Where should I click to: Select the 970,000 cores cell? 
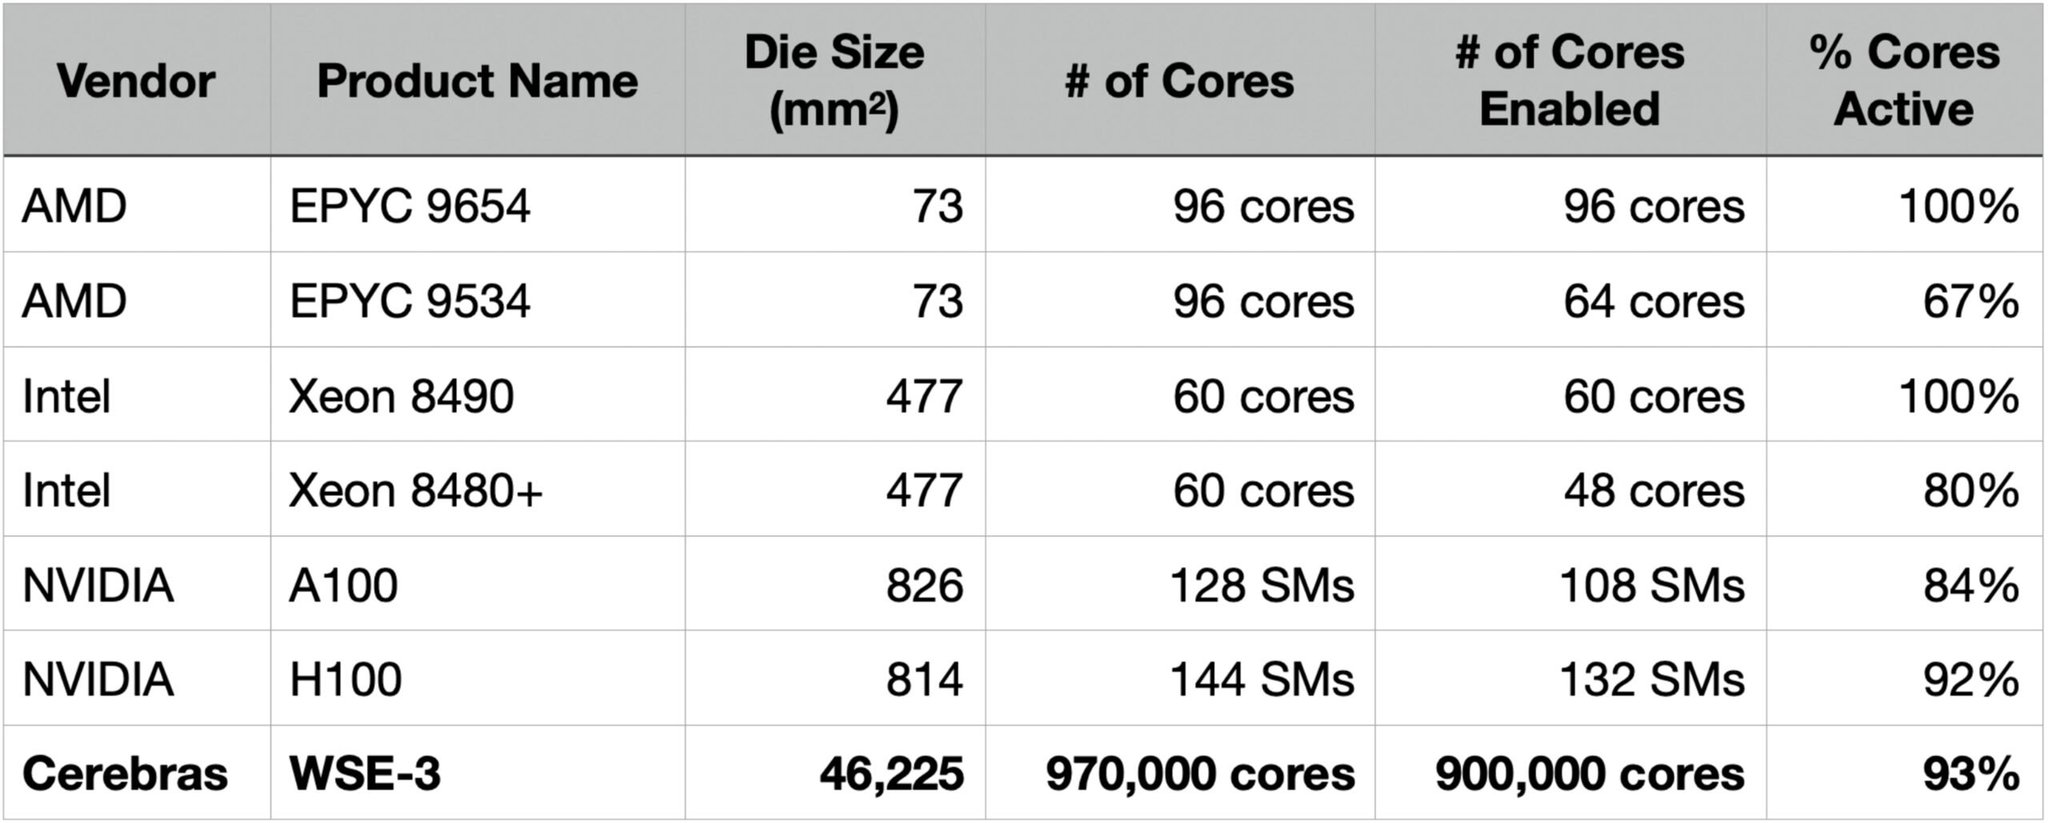pyautogui.click(x=1180, y=773)
